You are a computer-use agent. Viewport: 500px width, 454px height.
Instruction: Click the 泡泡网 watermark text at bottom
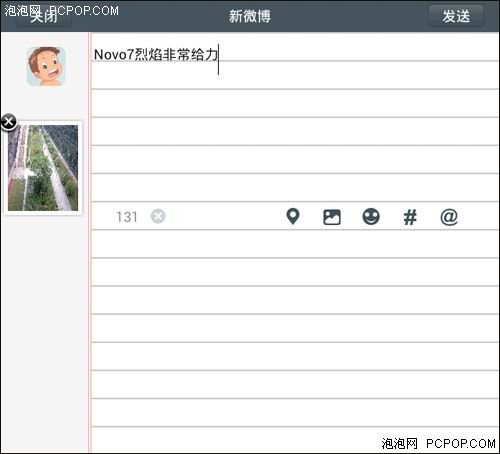[399, 444]
